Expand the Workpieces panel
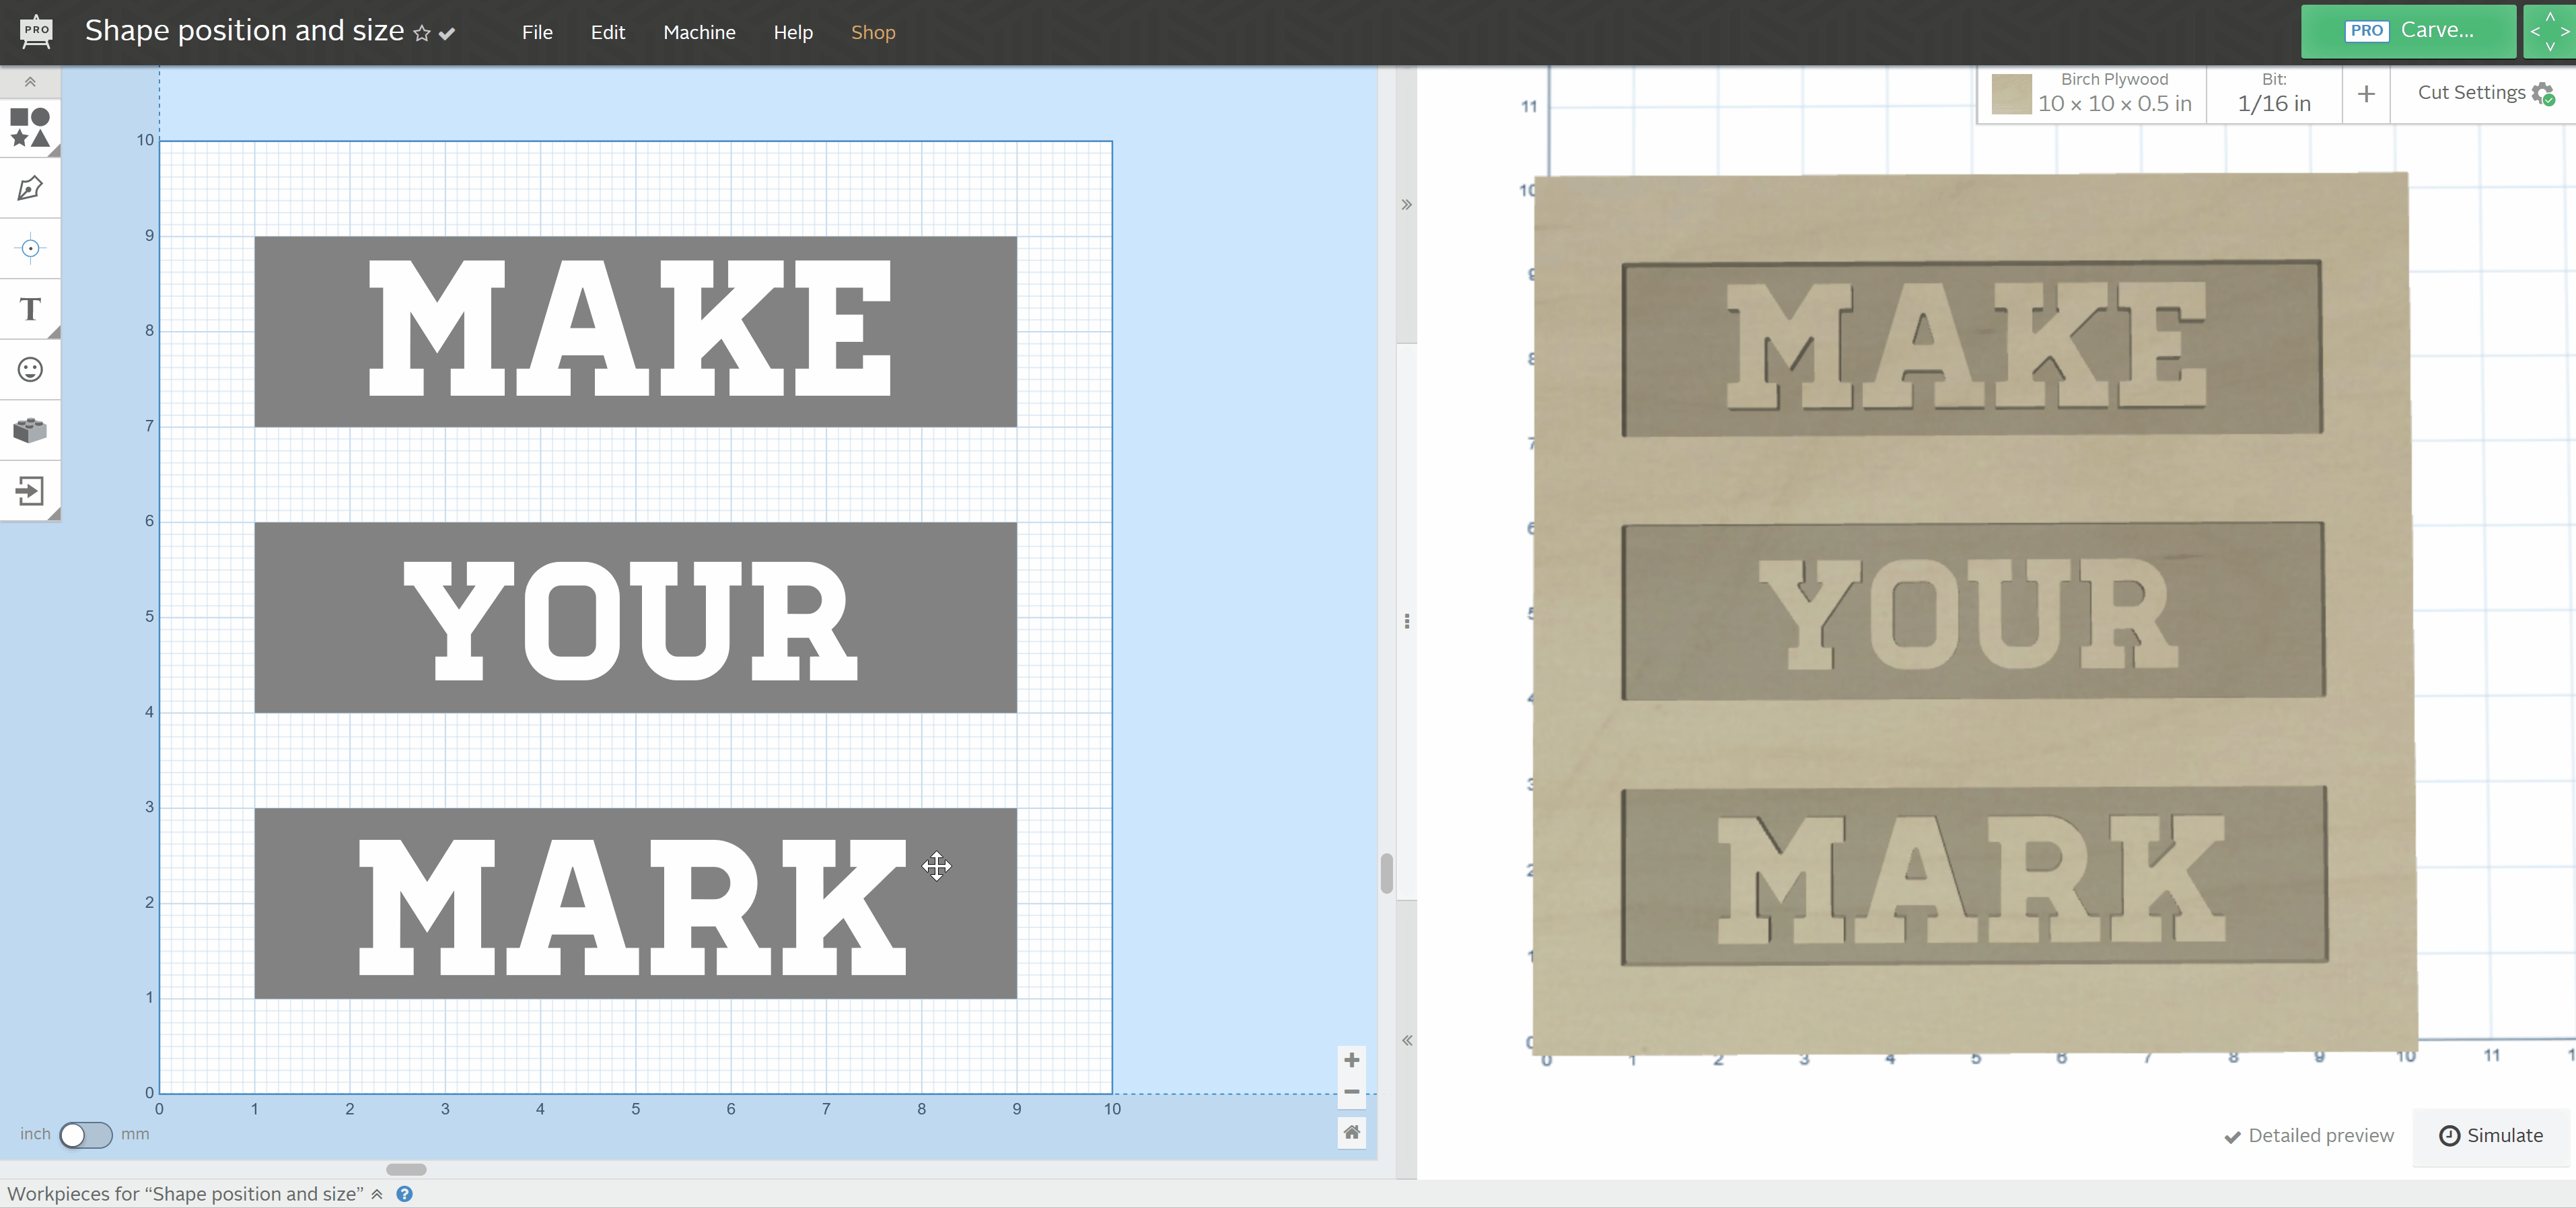The height and width of the screenshot is (1208, 2576). click(377, 1194)
